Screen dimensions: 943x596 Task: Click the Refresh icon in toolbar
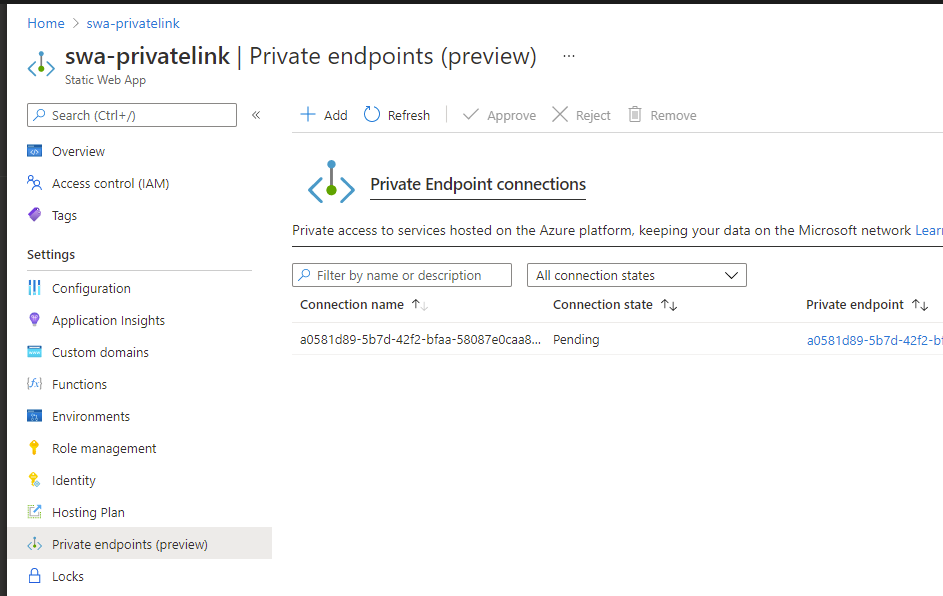click(x=372, y=115)
